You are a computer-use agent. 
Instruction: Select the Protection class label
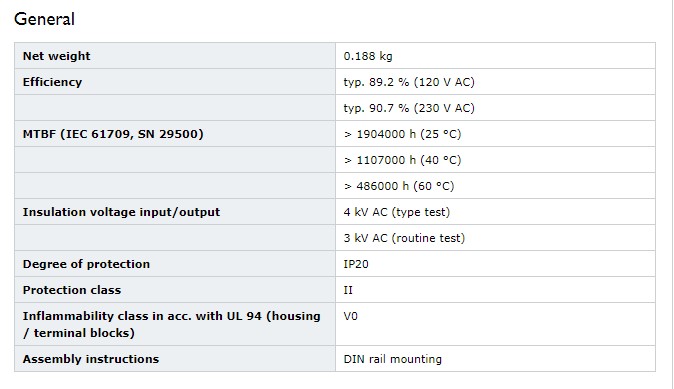72,290
